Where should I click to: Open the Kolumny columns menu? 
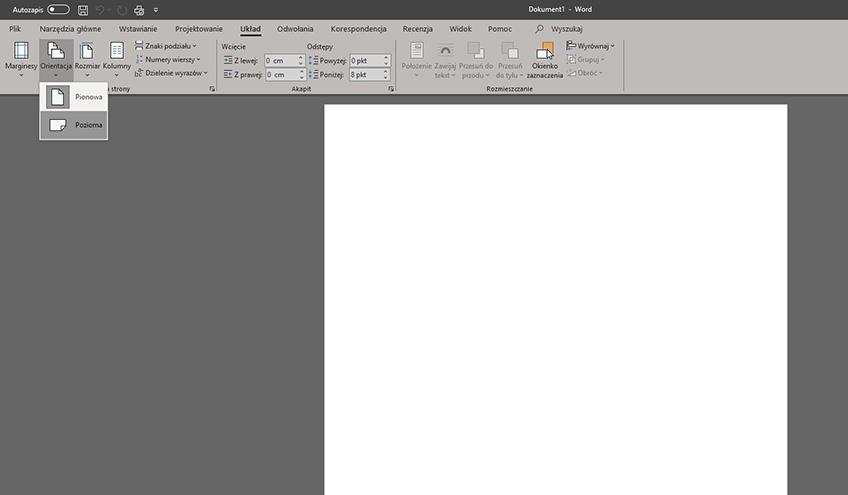[x=117, y=60]
